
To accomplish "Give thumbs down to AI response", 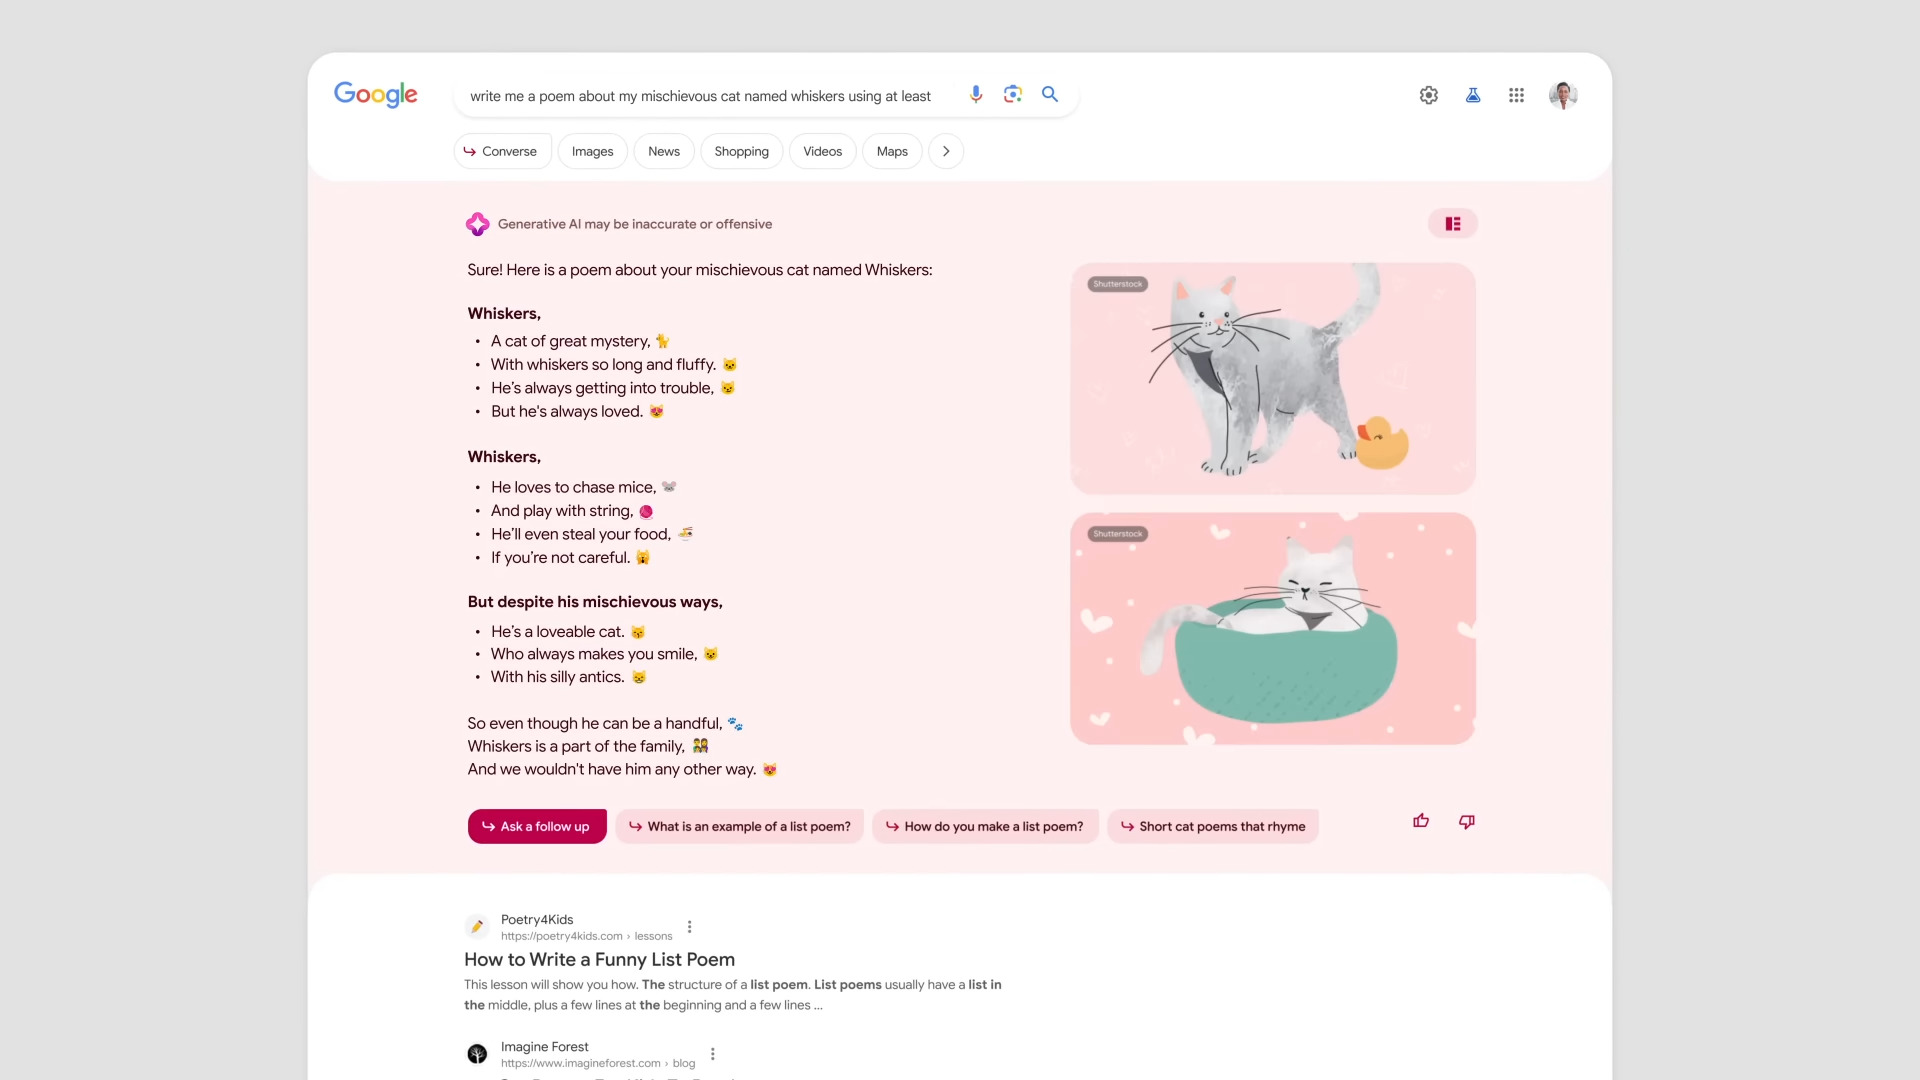I will 1467,822.
